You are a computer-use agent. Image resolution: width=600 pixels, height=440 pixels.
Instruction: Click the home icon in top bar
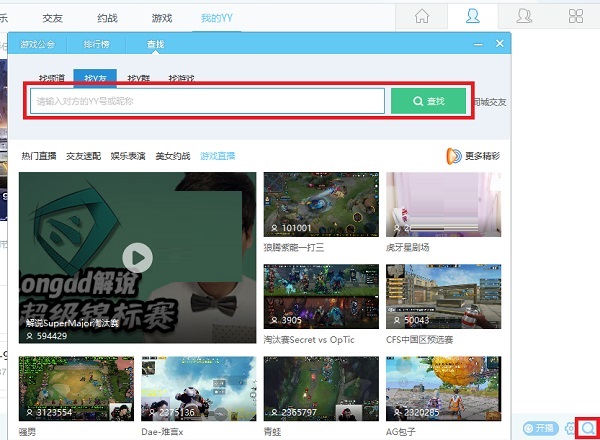coord(423,16)
